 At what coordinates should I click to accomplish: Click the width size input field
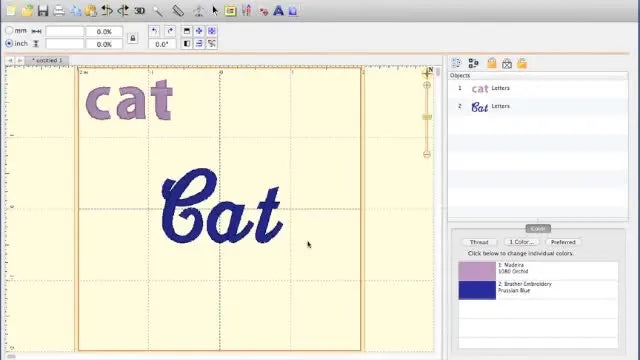coord(64,31)
